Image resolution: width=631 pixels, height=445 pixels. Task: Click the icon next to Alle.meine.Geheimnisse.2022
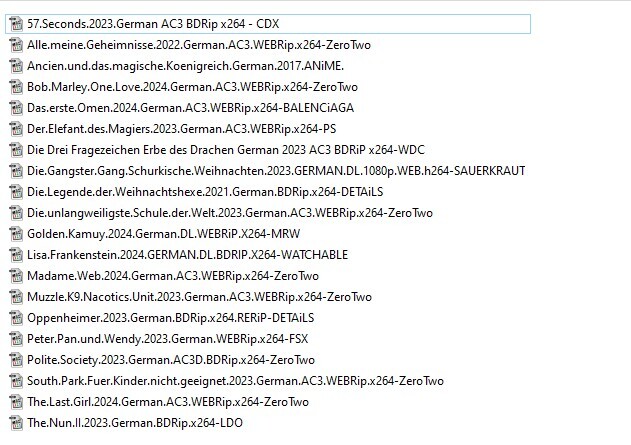coord(16,45)
